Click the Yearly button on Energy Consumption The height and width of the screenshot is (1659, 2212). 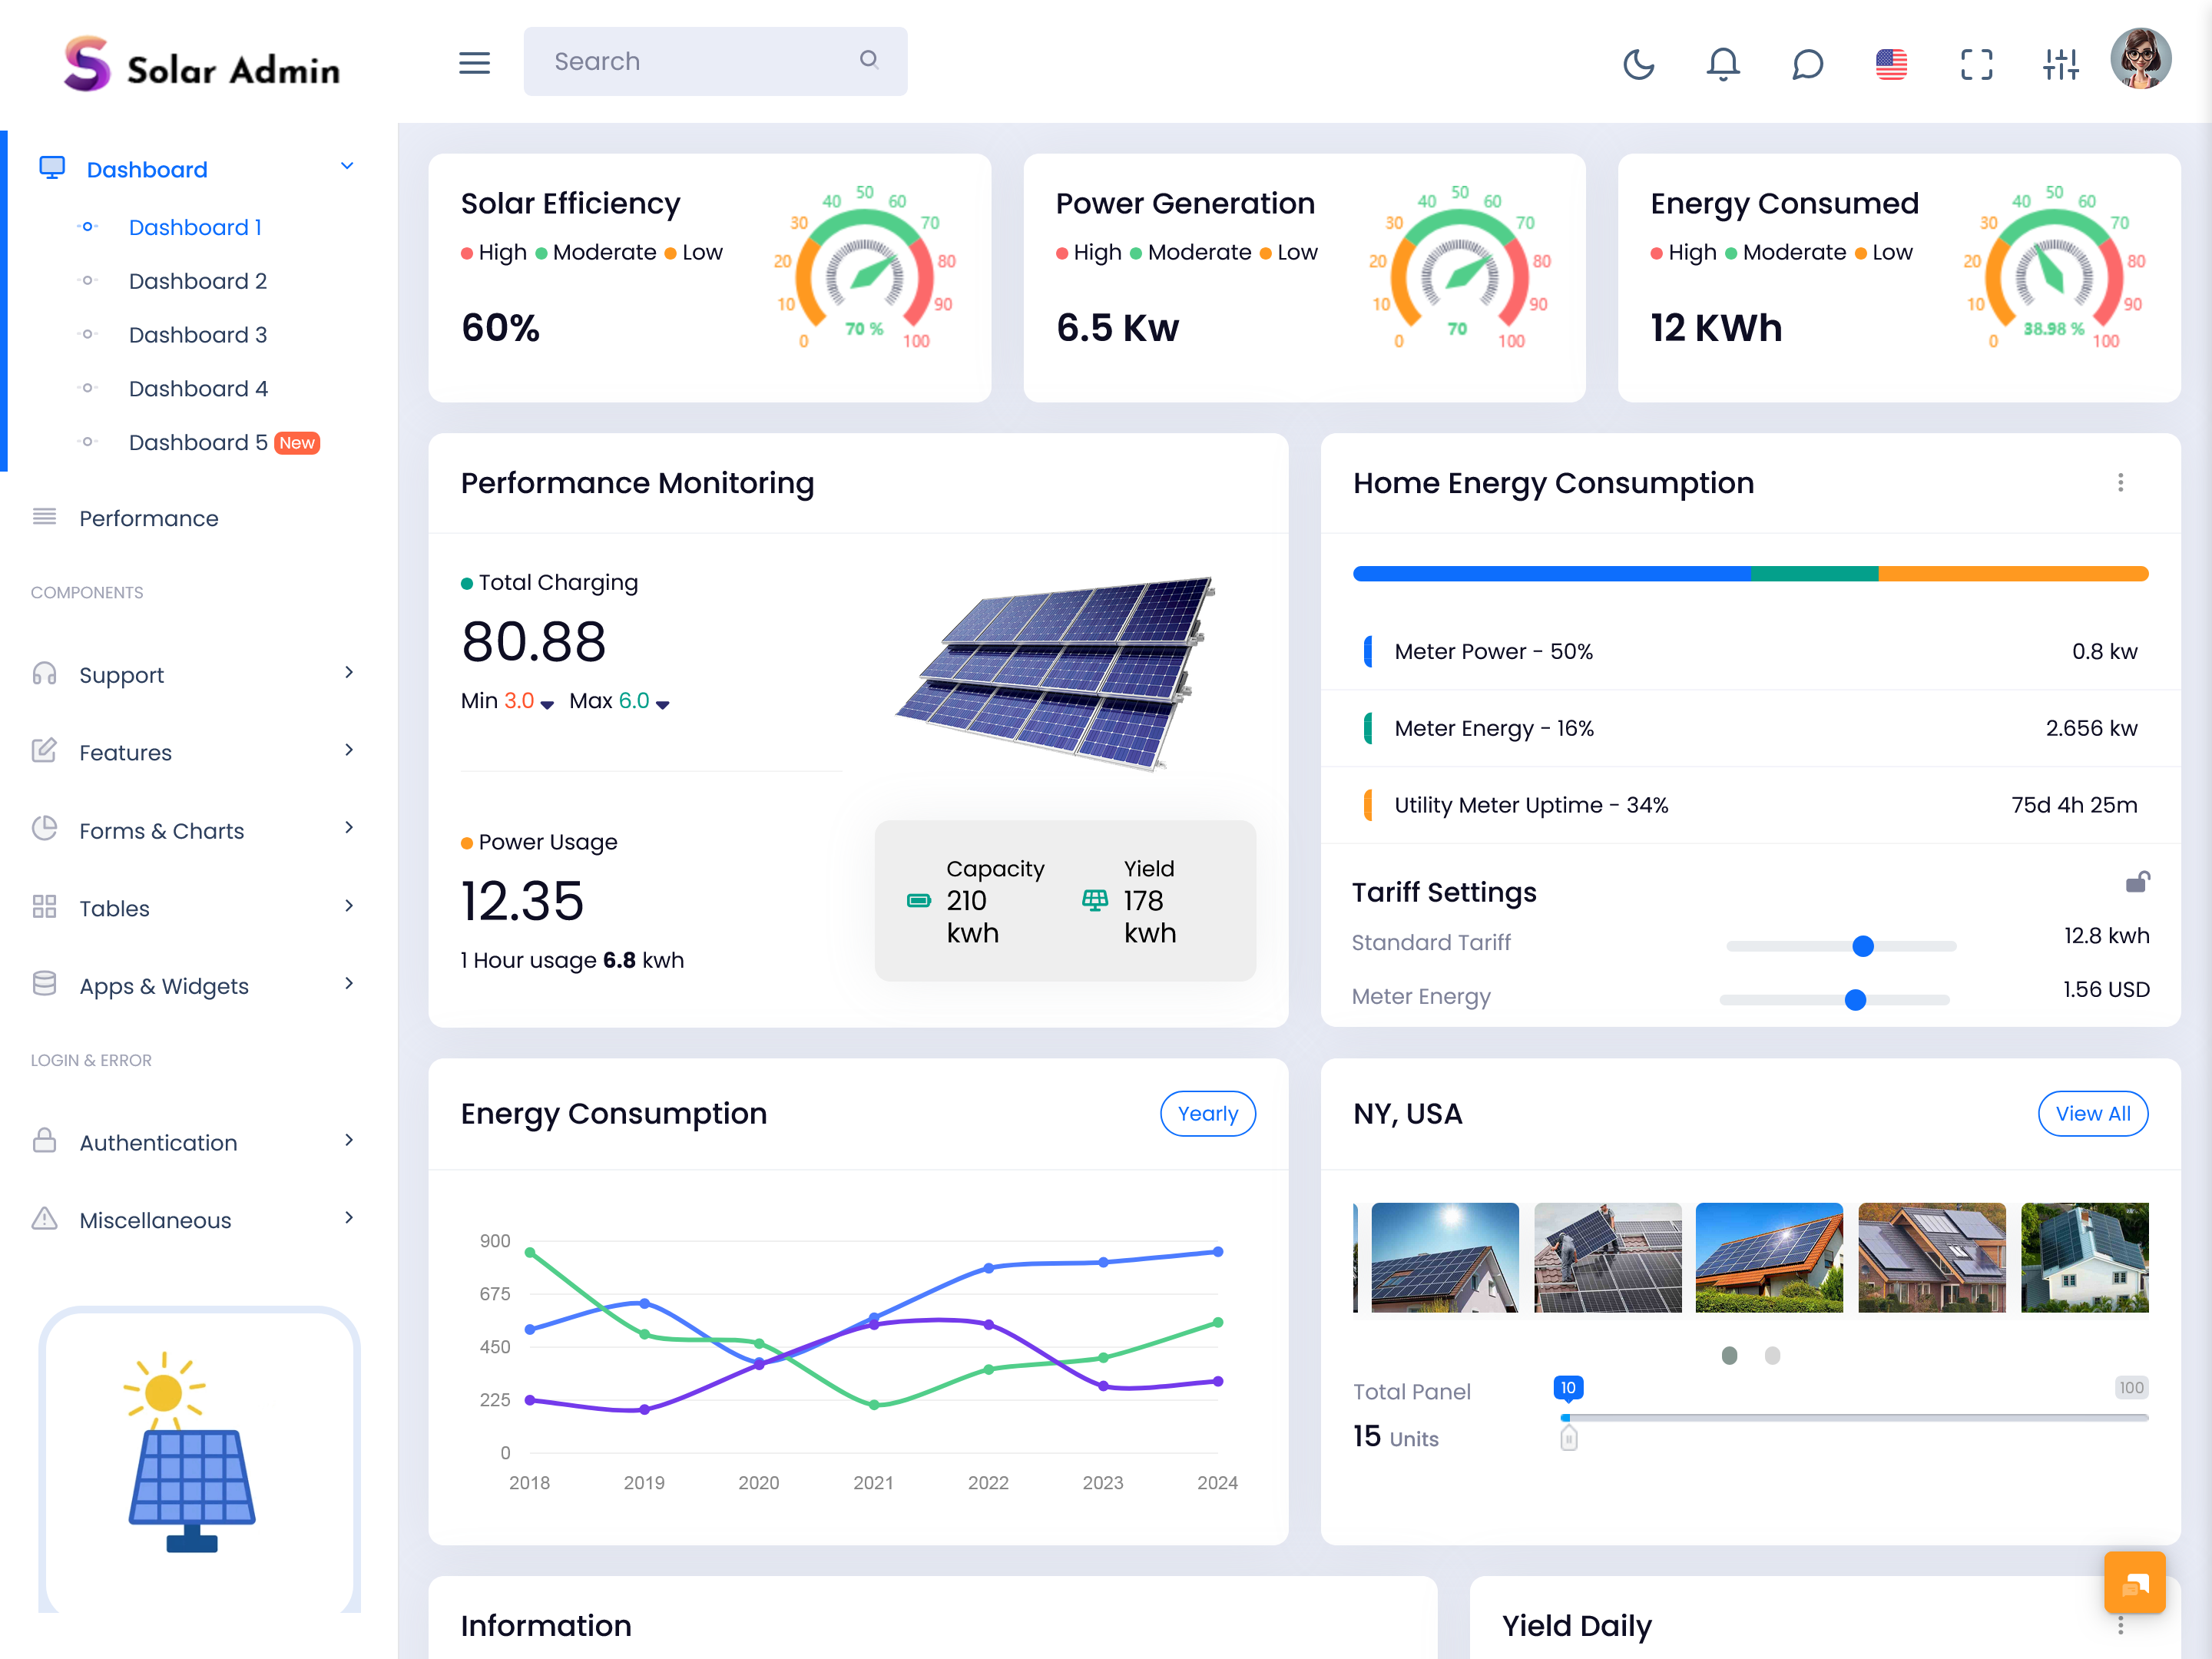[1207, 1113]
